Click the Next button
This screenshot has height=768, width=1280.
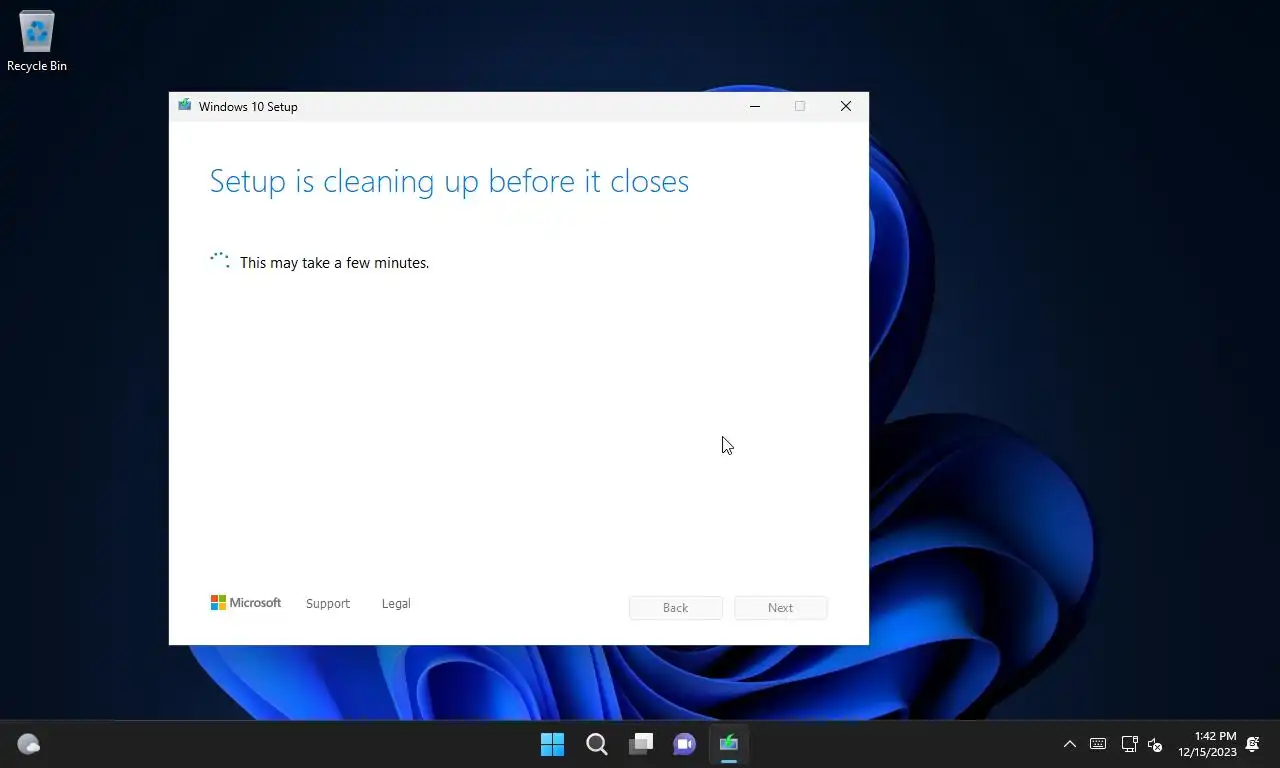click(781, 608)
